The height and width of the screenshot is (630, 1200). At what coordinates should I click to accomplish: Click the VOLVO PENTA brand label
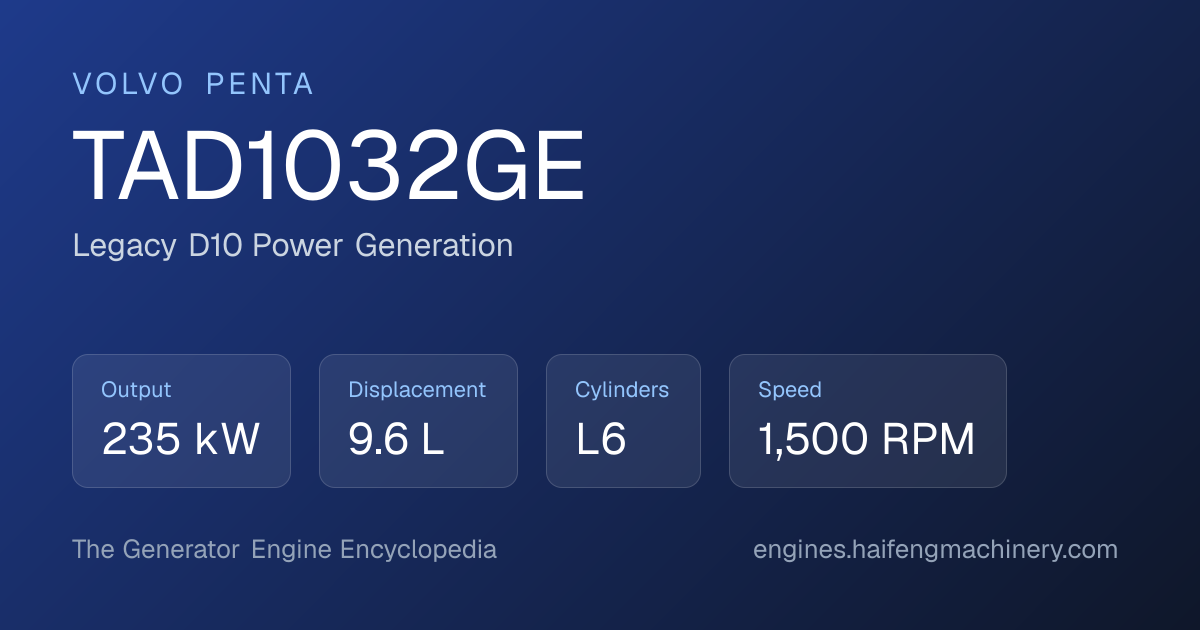pos(193,85)
